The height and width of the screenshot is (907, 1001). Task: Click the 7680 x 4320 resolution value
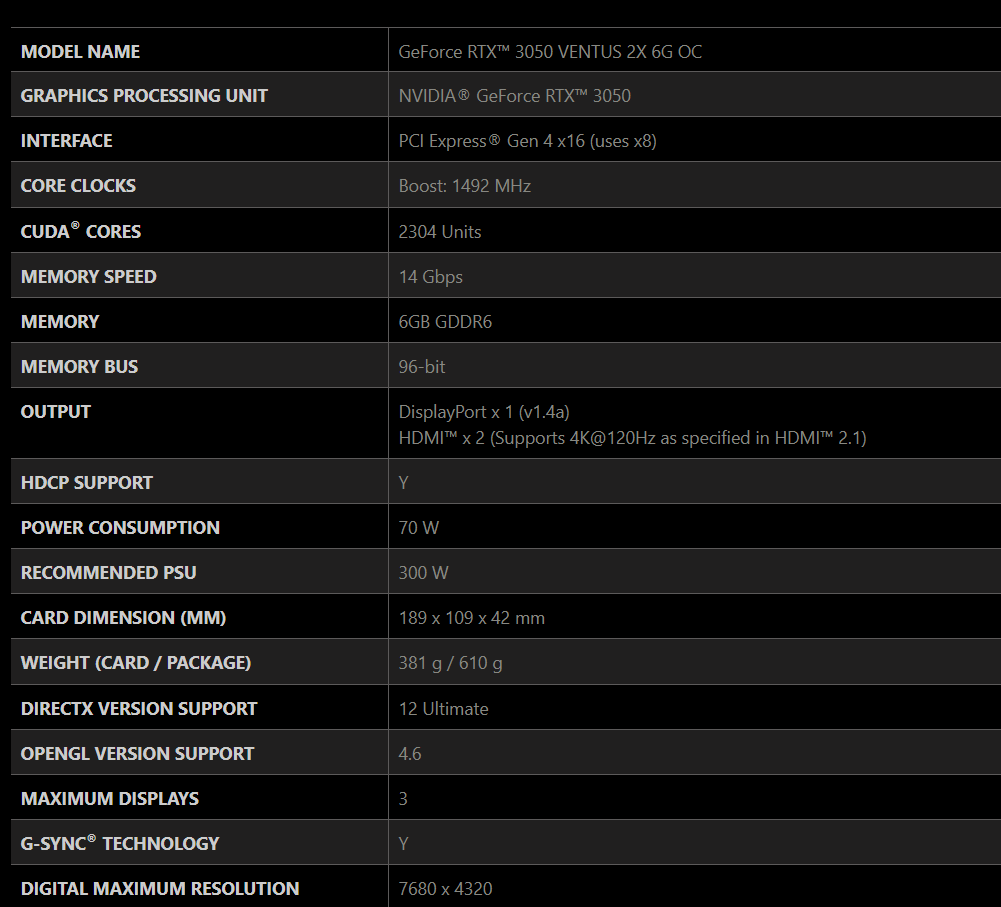point(445,889)
